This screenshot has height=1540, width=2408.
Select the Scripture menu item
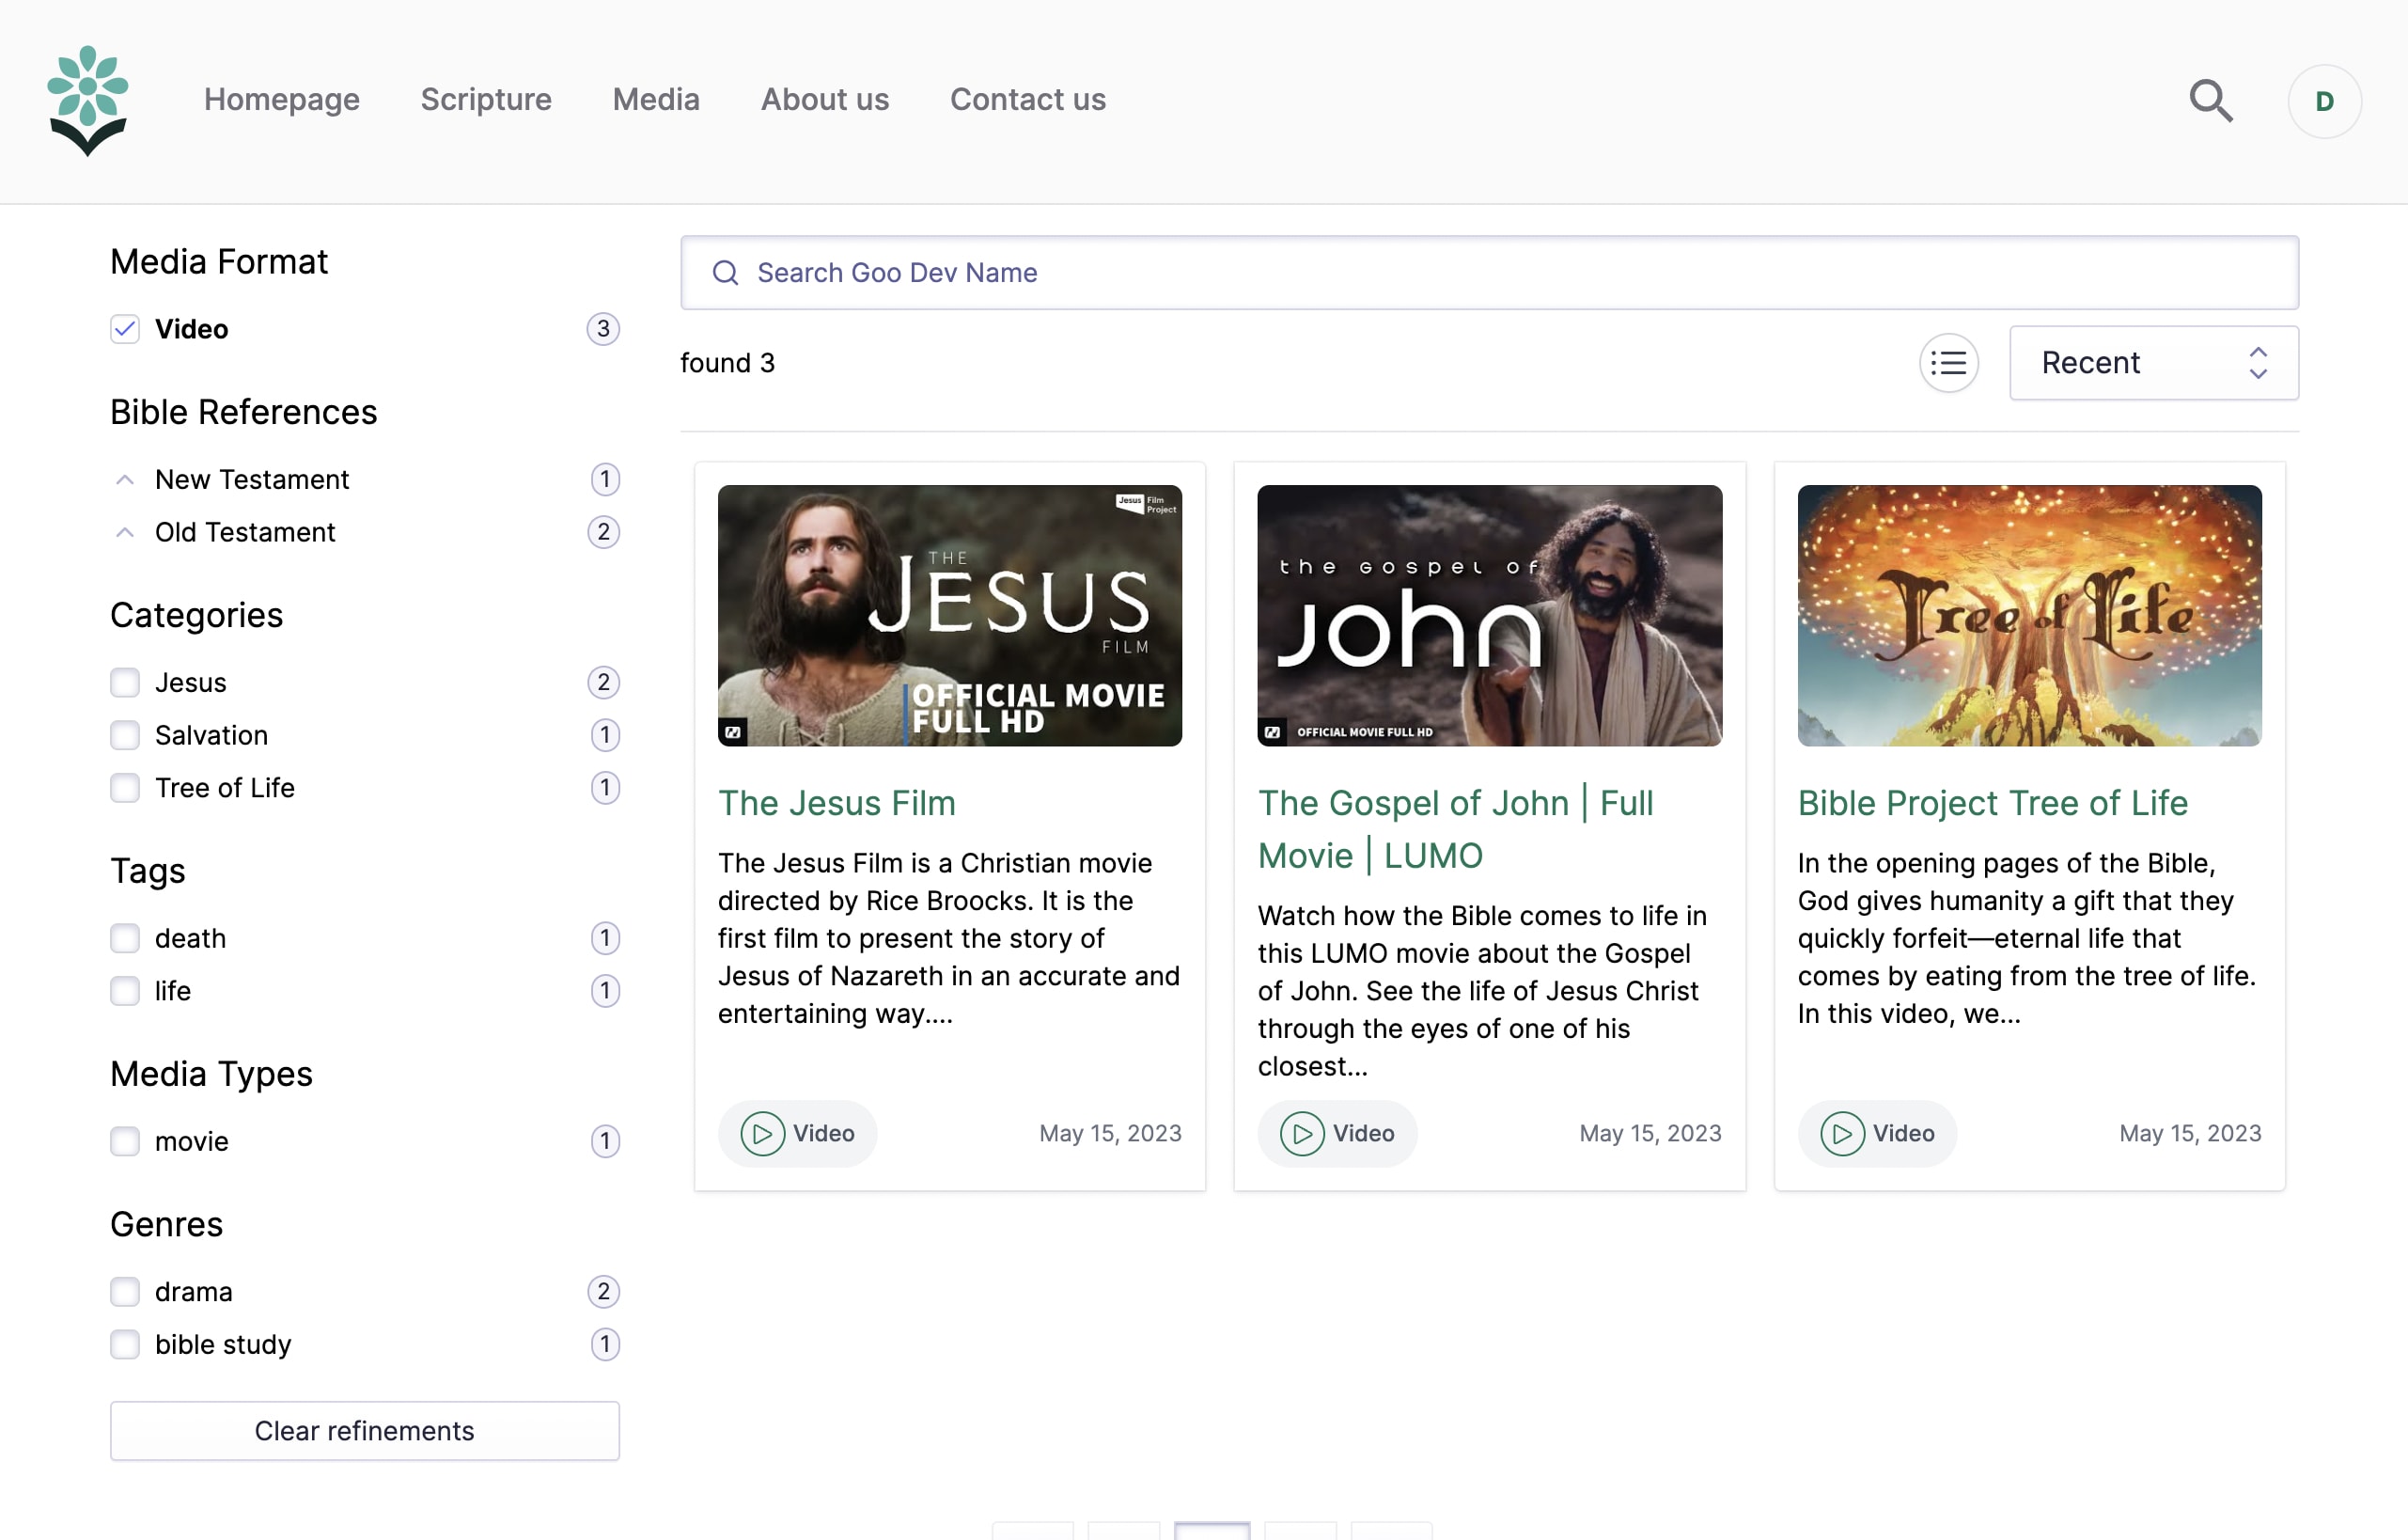point(486,100)
